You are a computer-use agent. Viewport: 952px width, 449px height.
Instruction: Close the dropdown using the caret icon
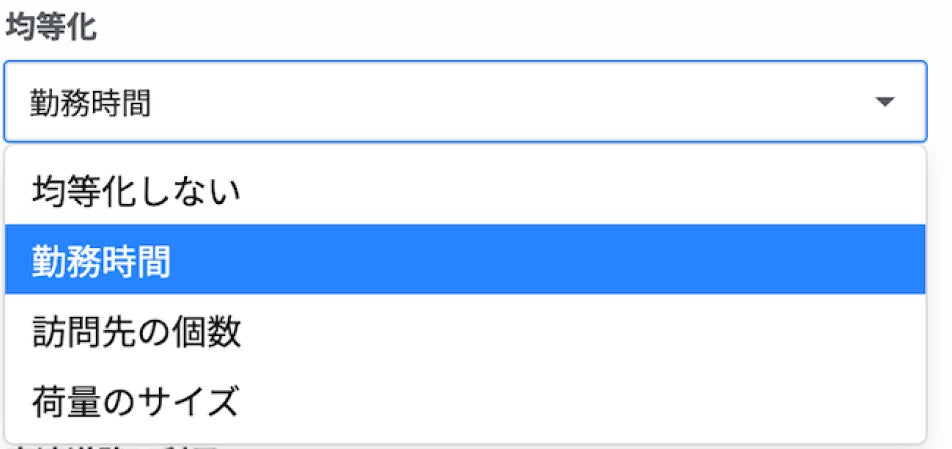[884, 102]
